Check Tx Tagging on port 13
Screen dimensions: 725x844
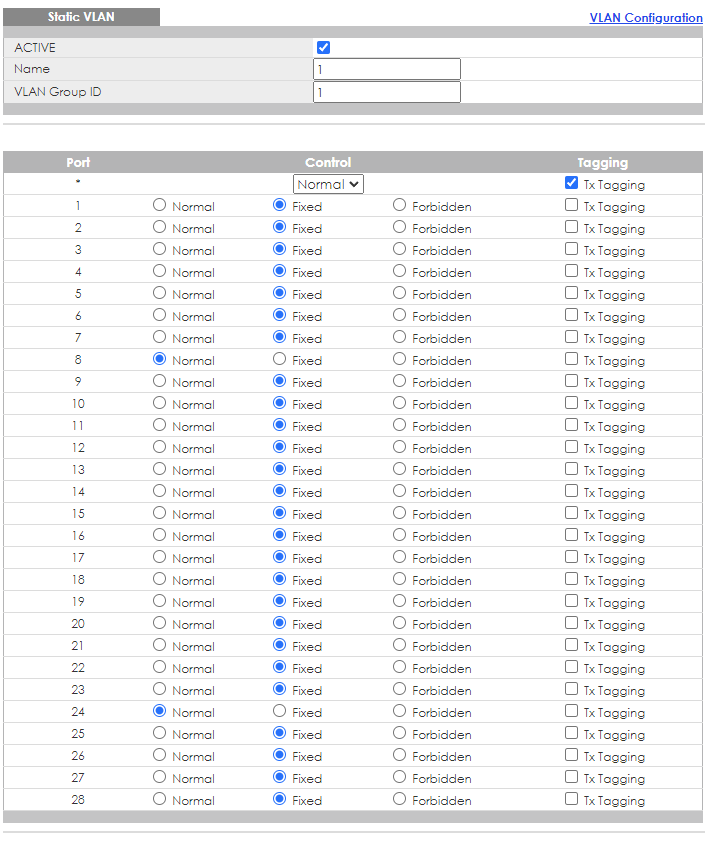point(572,469)
